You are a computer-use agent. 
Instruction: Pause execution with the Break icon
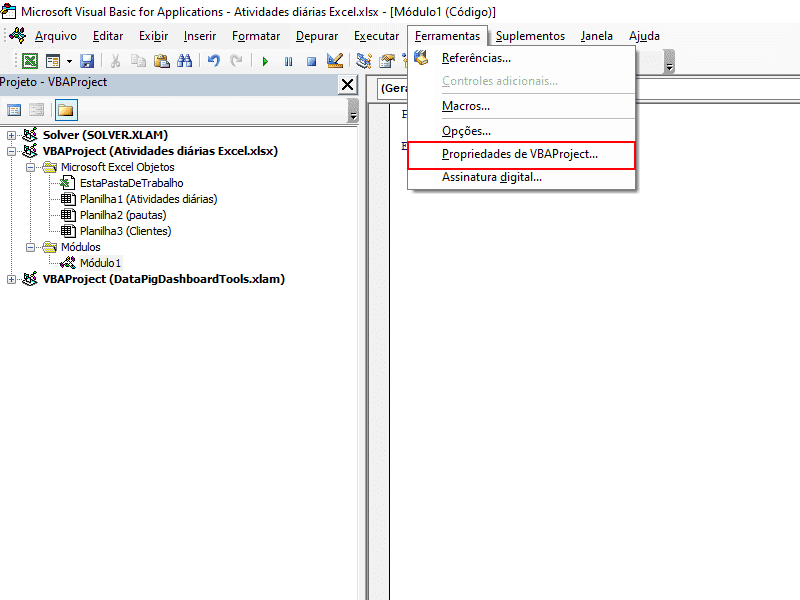[x=288, y=61]
